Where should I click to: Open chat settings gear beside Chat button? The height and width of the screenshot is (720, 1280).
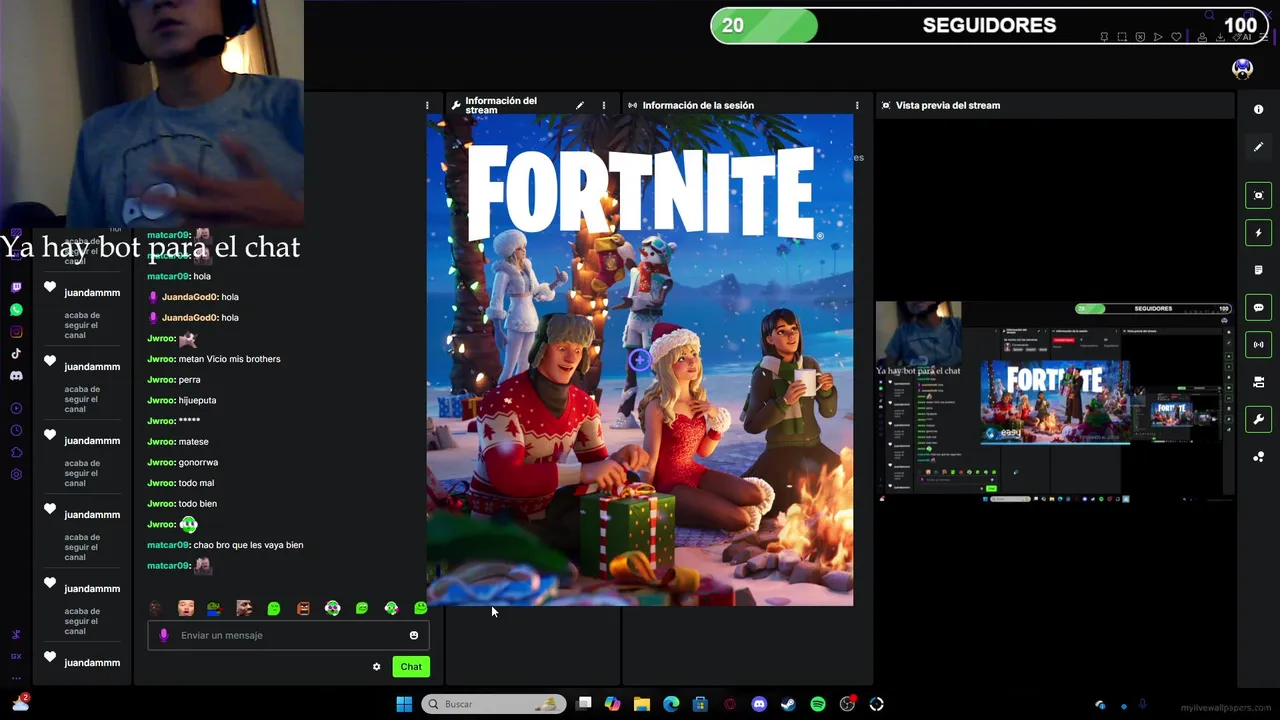point(376,667)
